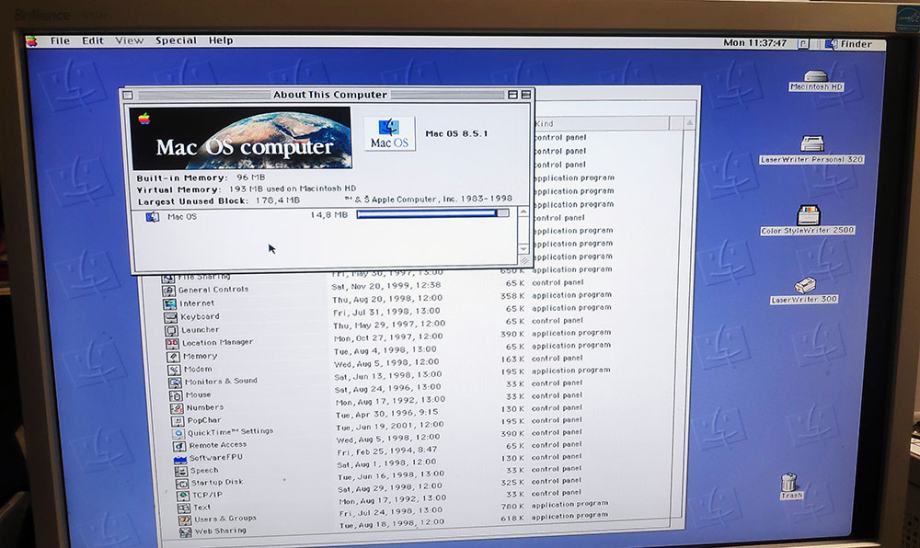This screenshot has height=548, width=920.
Task: Click date 'Tue, Jun 19, 2001, 12:00'
Action: (390, 426)
